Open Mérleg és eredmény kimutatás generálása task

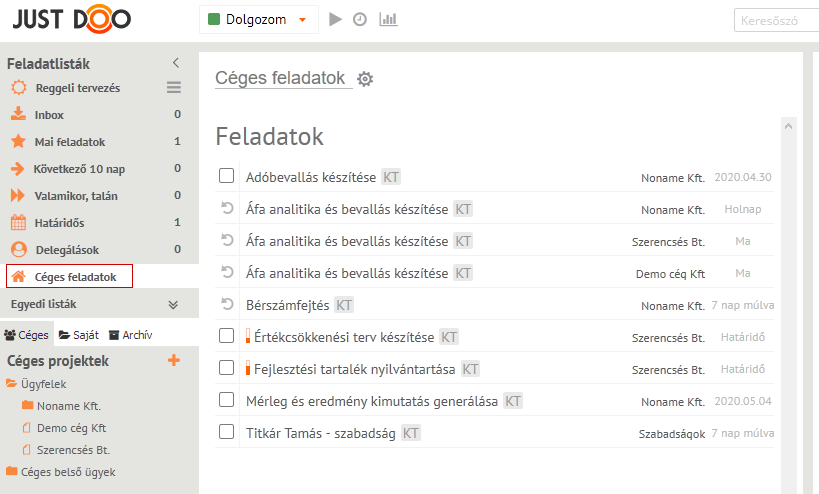point(372,401)
